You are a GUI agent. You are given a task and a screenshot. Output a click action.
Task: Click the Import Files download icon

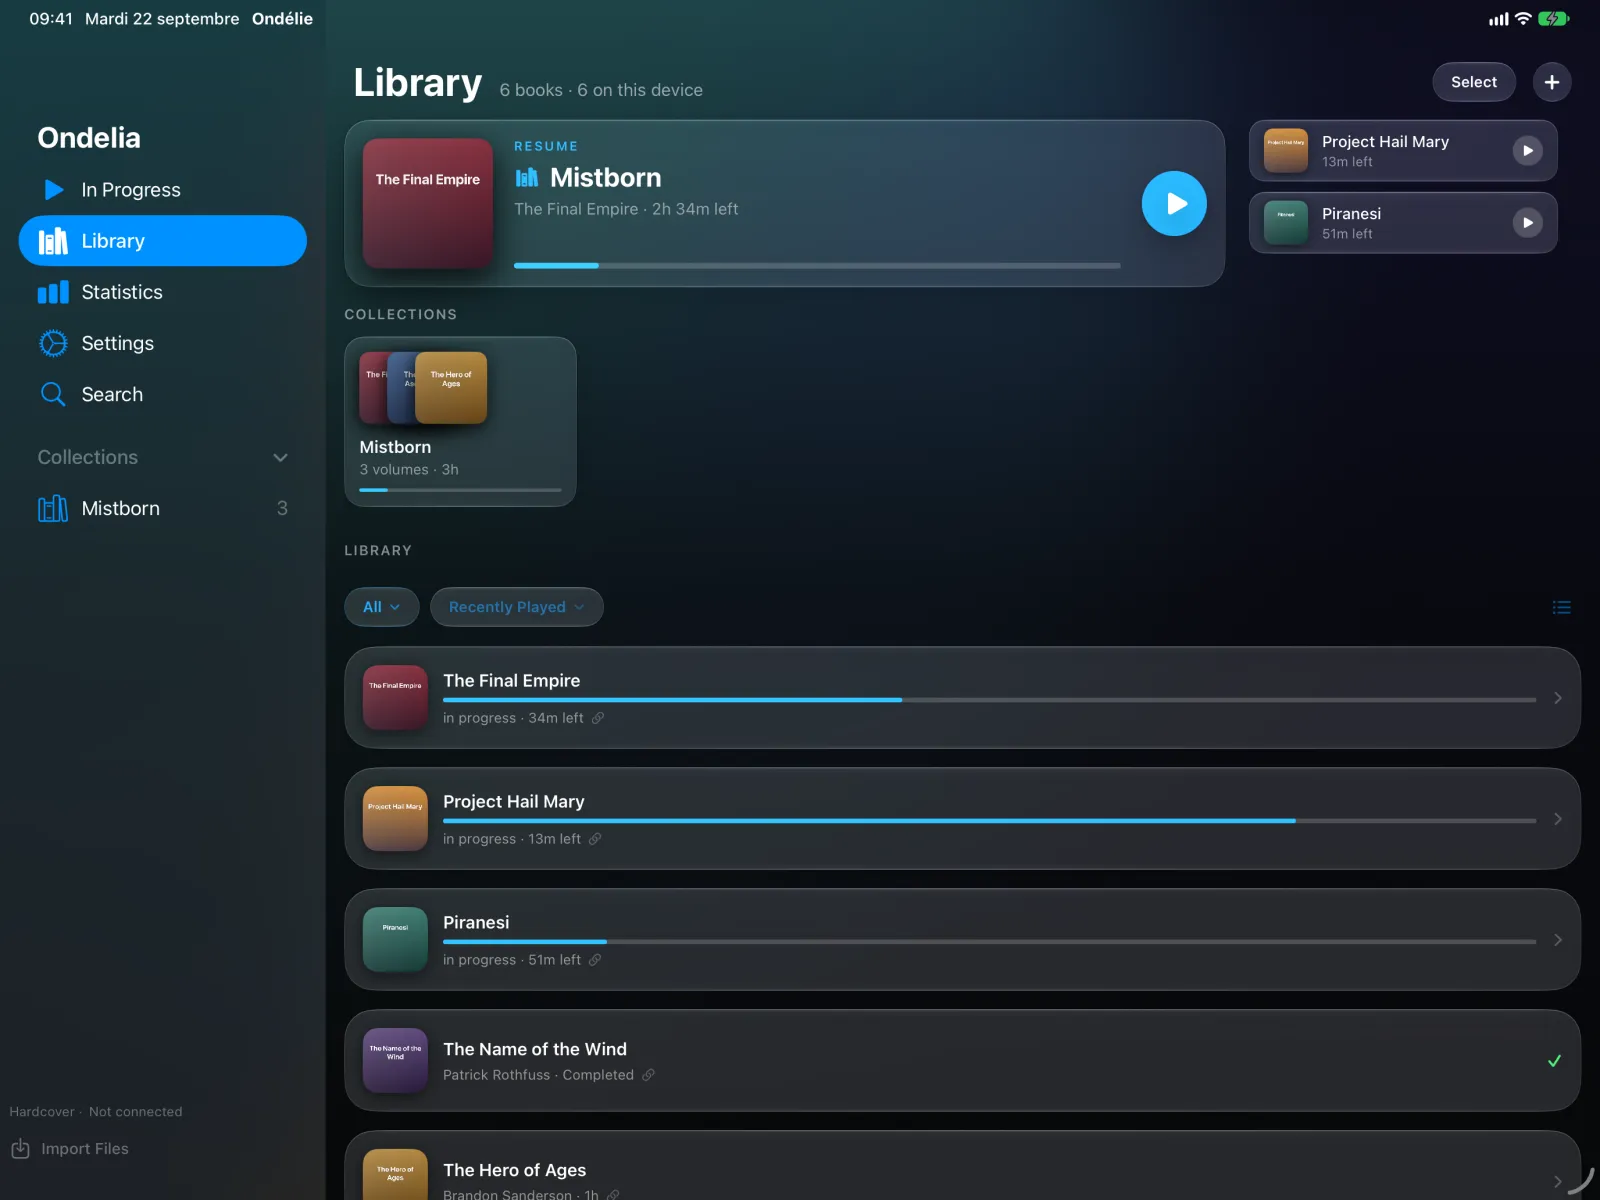click(20, 1149)
